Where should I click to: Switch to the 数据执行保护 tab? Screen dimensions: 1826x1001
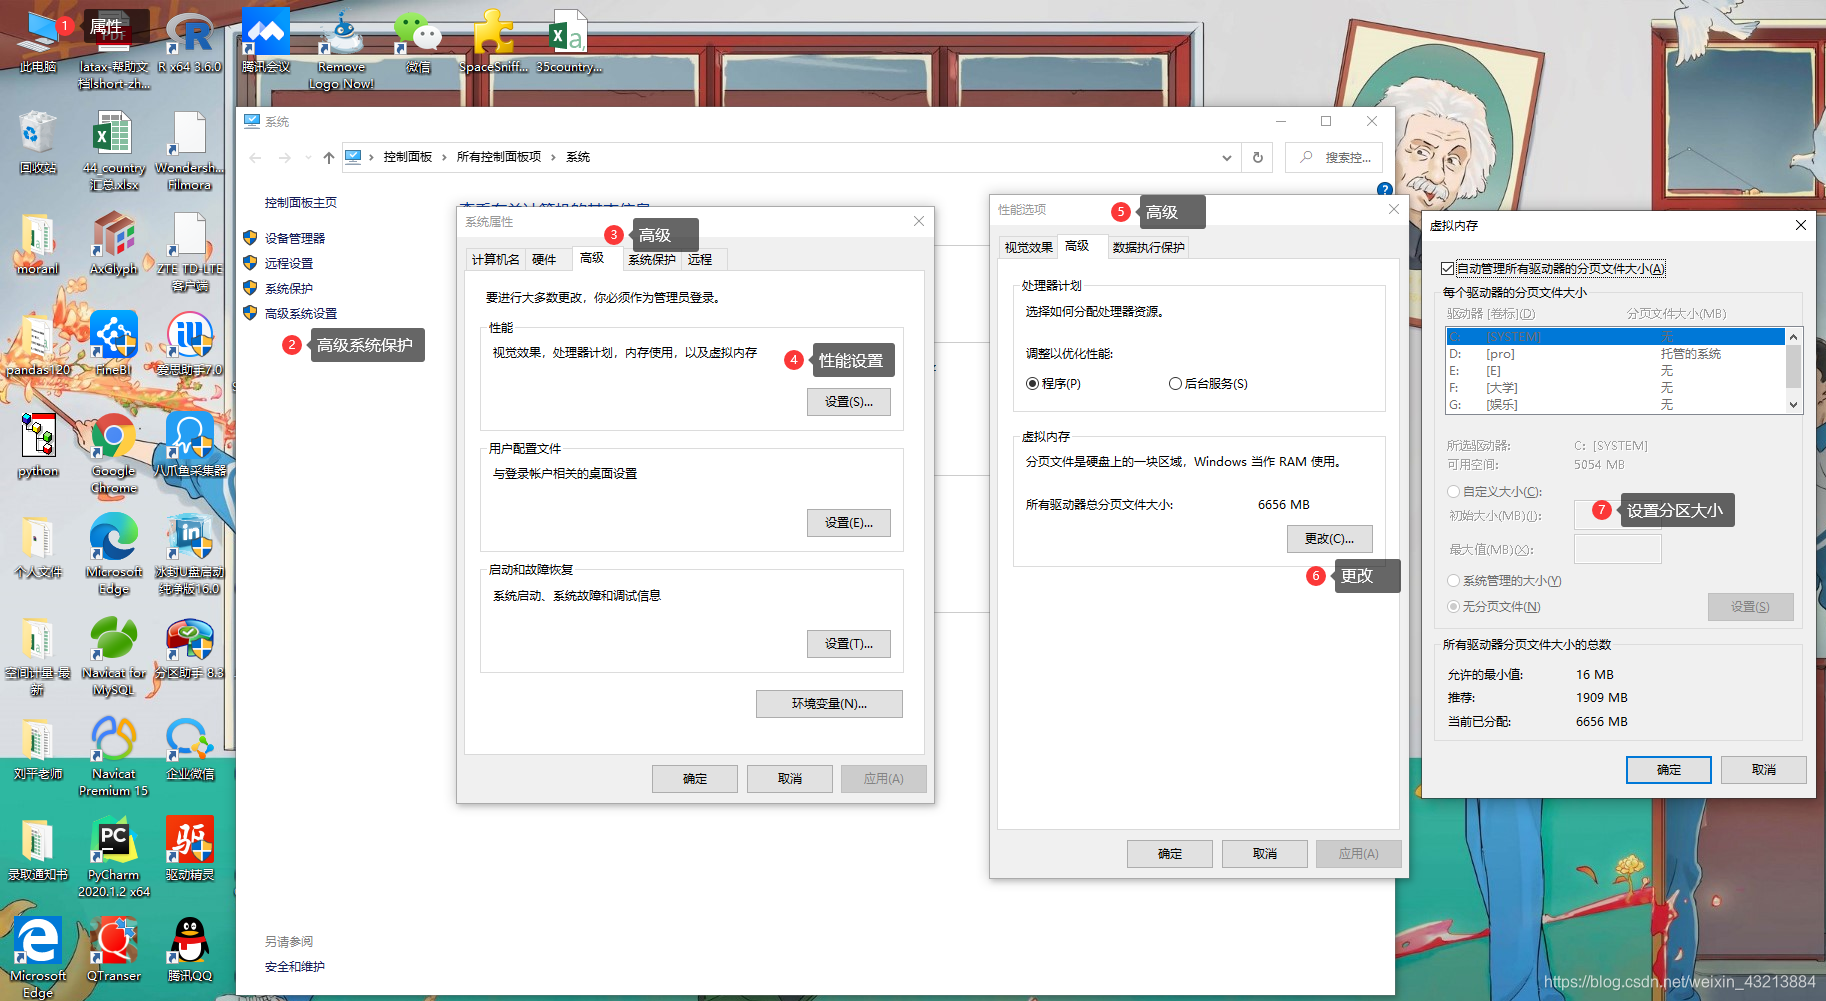1149,248
